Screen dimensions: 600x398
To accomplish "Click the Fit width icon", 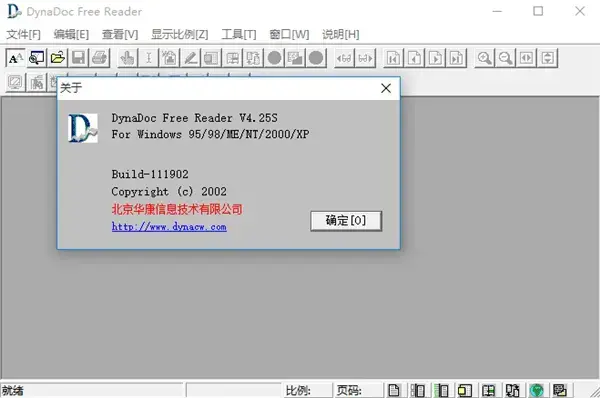I will pos(527,58).
